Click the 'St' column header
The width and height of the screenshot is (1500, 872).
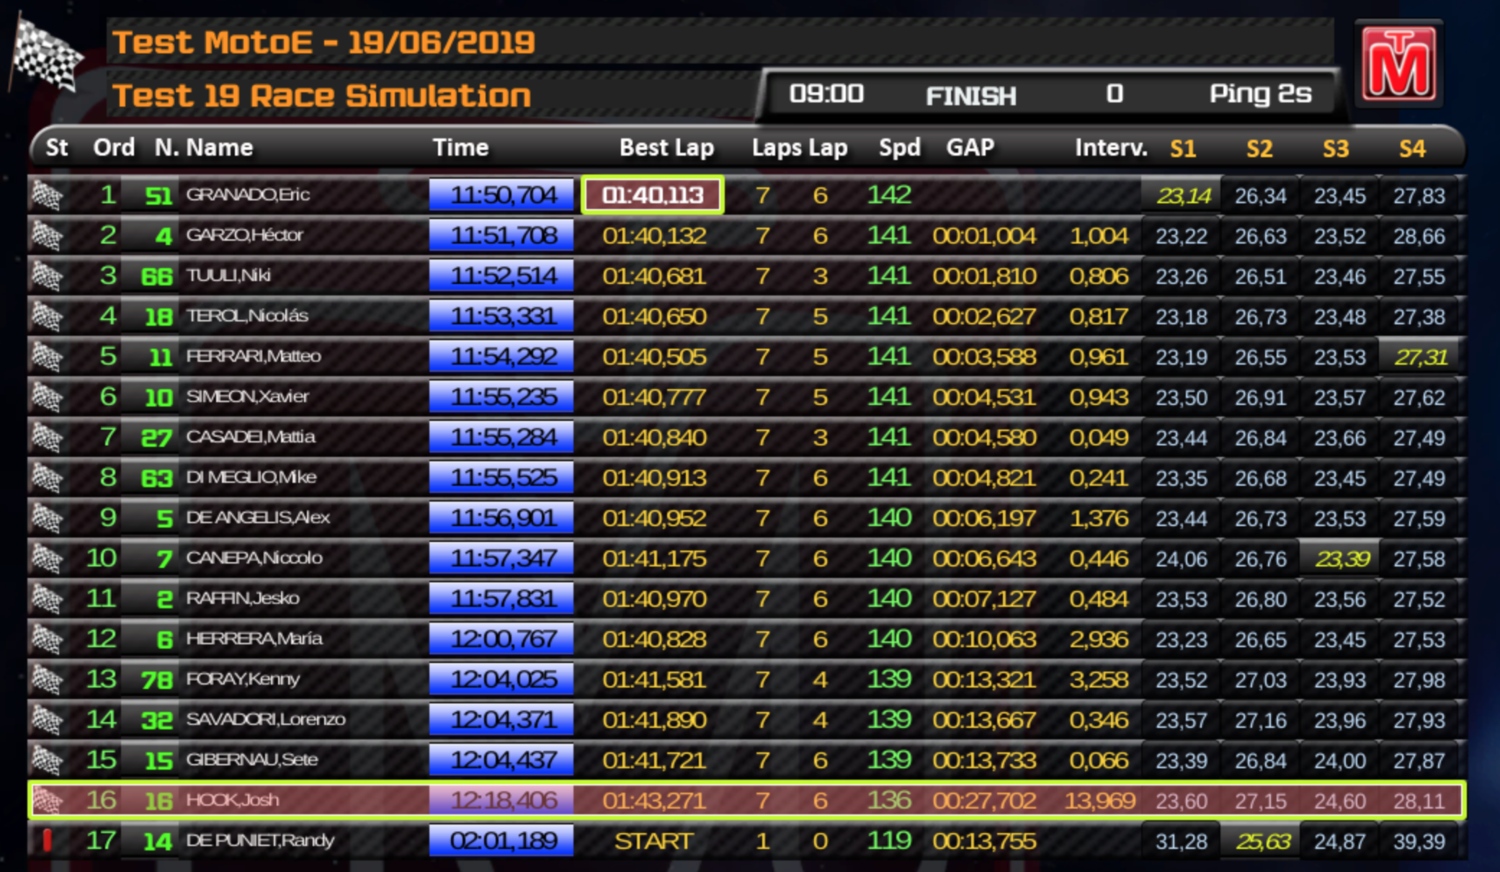(57, 148)
